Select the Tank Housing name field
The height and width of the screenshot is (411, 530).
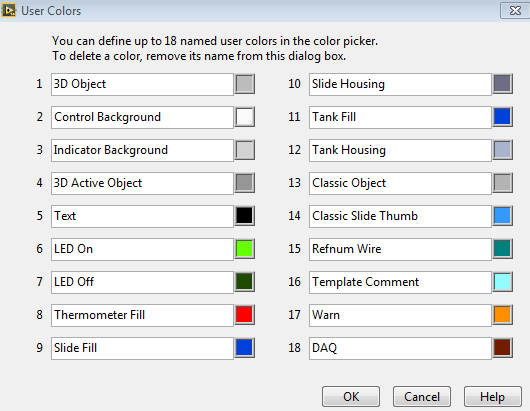[x=400, y=150]
